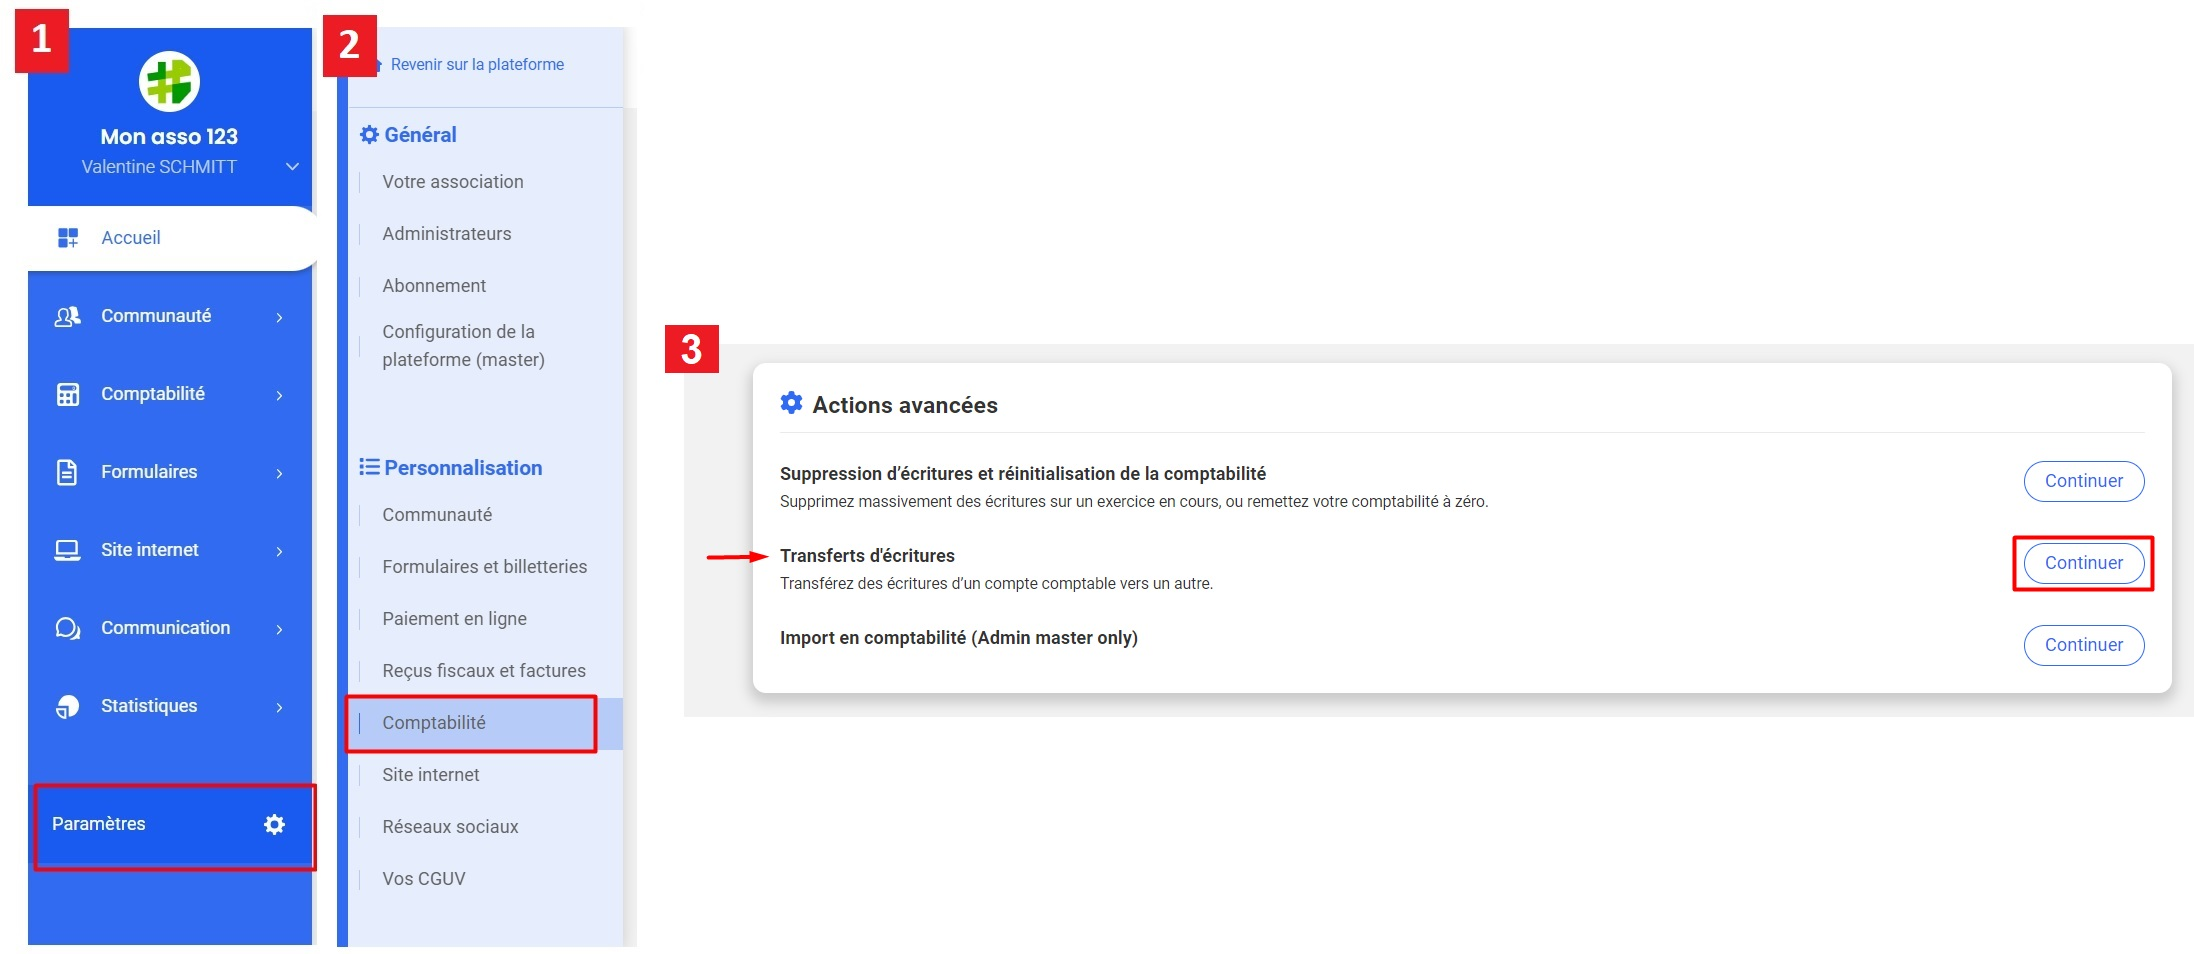Click the Communication chat bubble icon

[x=67, y=628]
